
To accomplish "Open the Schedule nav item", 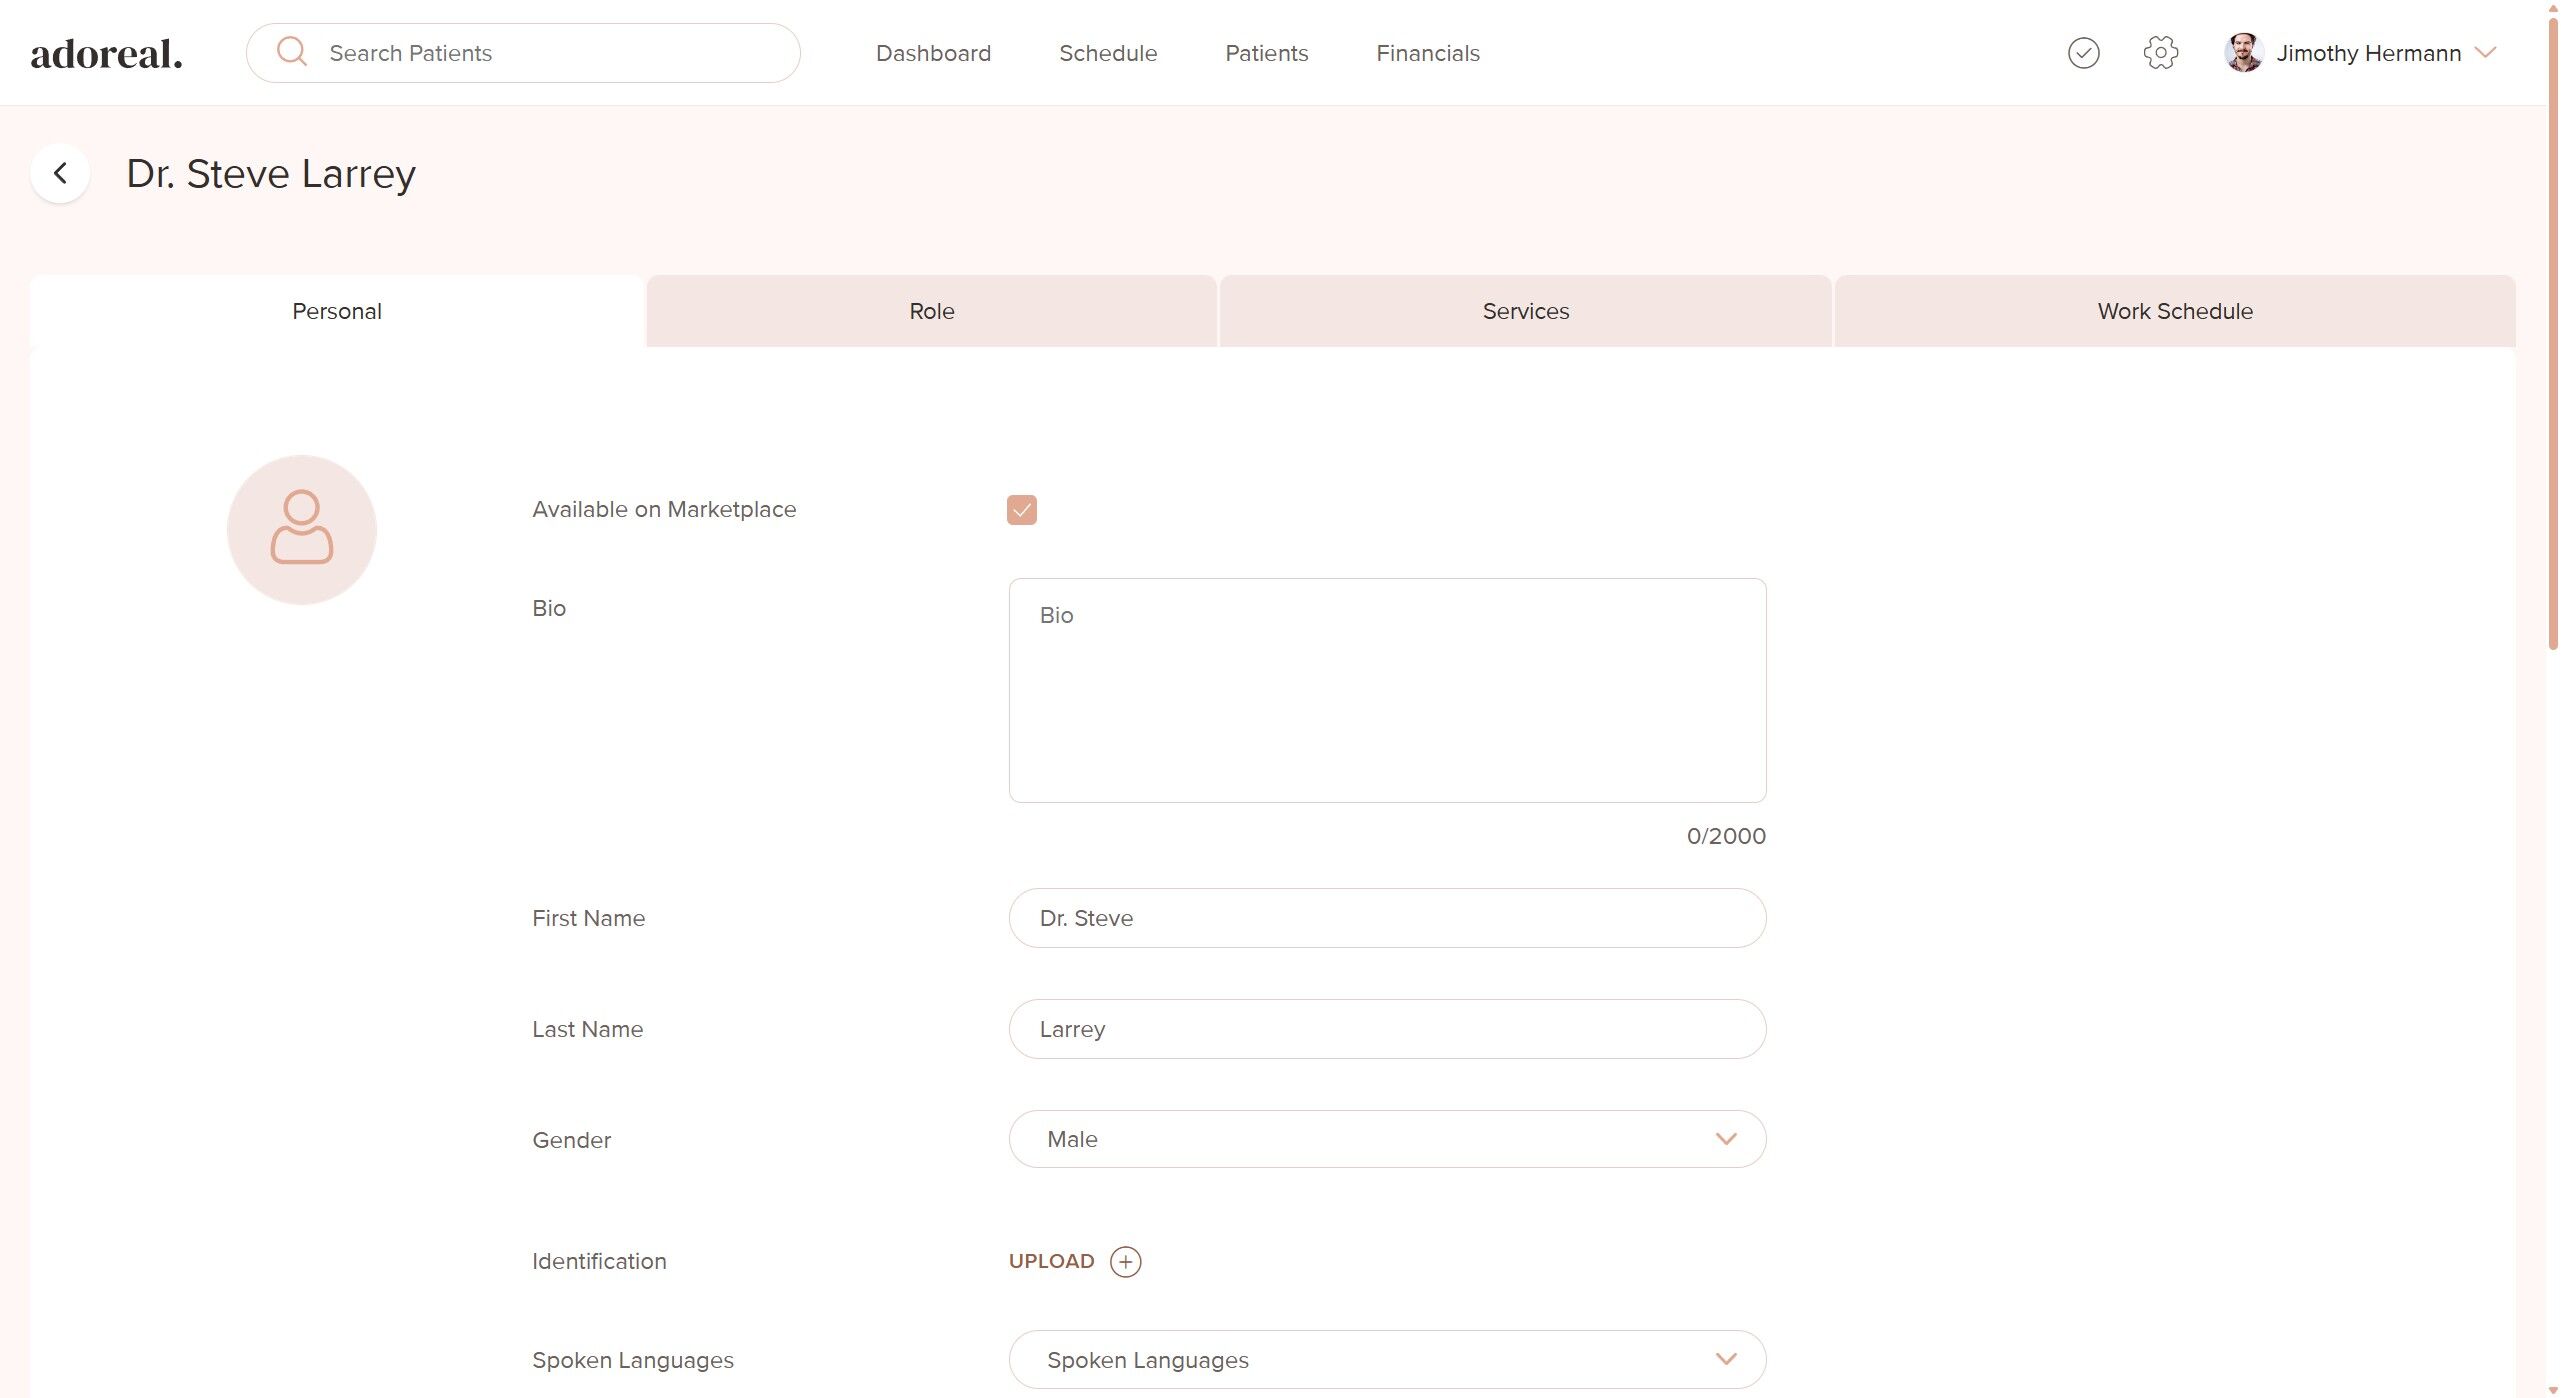I will [x=1107, y=53].
